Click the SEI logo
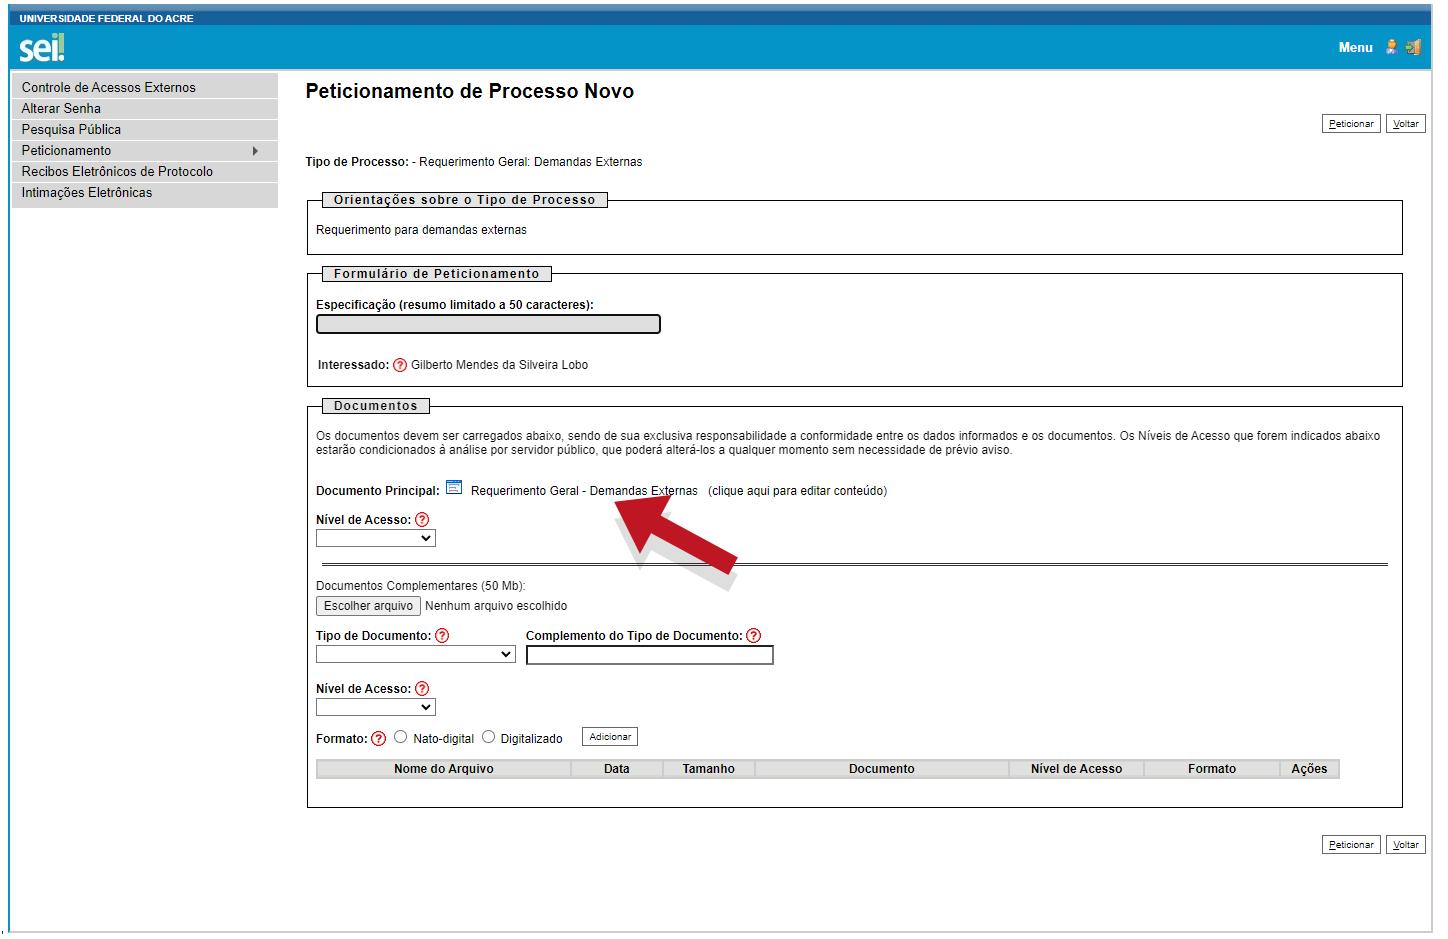This screenshot has width=1448, height=939. click(x=42, y=47)
